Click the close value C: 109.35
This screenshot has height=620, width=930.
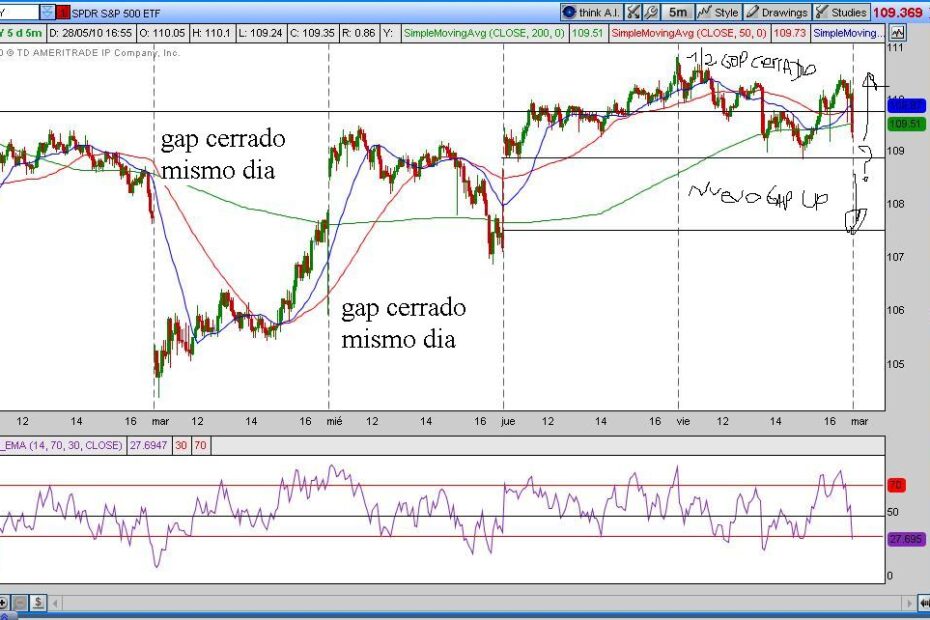(312, 33)
